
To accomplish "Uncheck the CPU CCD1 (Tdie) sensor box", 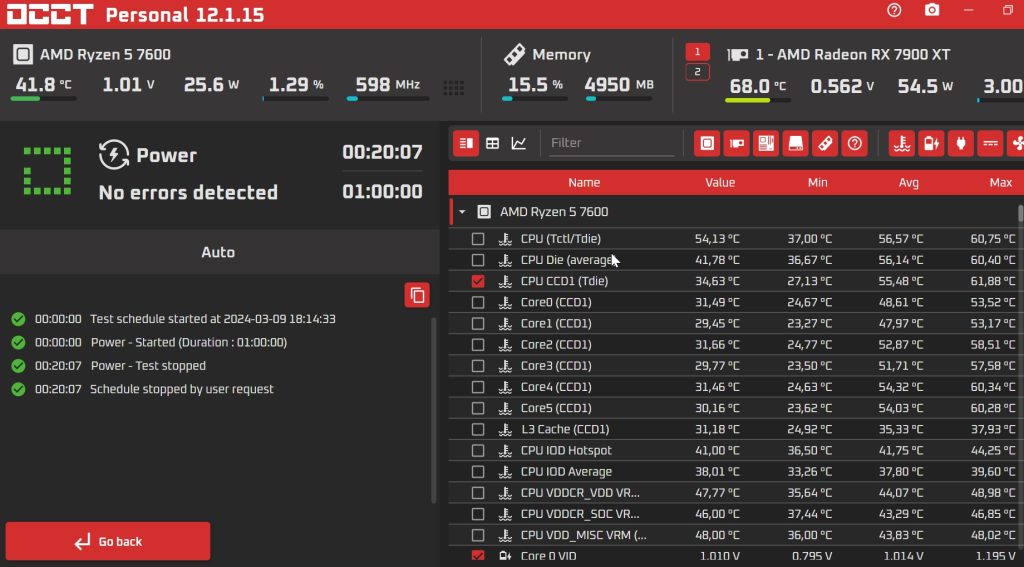I will [x=478, y=281].
